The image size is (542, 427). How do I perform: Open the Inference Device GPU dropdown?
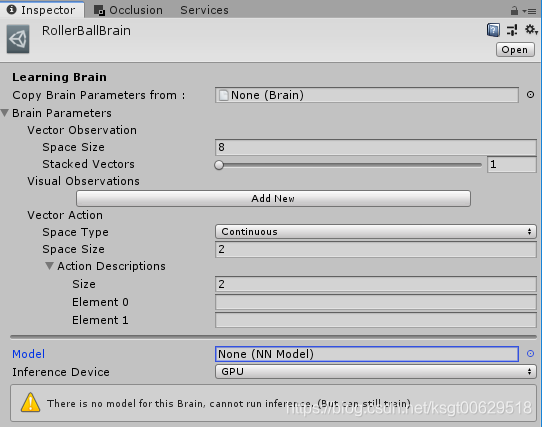click(x=376, y=372)
